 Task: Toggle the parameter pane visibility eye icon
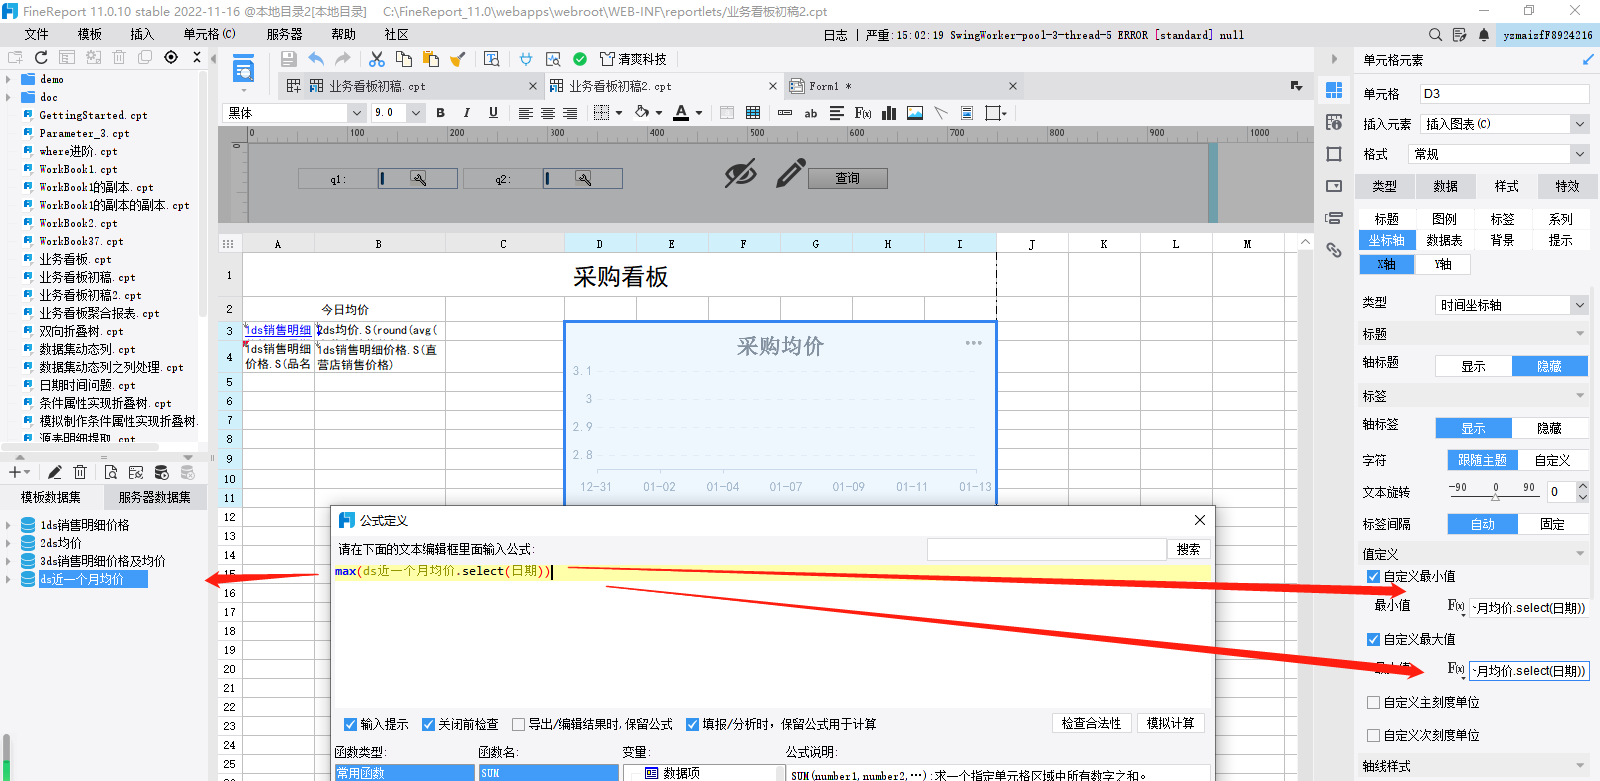click(741, 173)
